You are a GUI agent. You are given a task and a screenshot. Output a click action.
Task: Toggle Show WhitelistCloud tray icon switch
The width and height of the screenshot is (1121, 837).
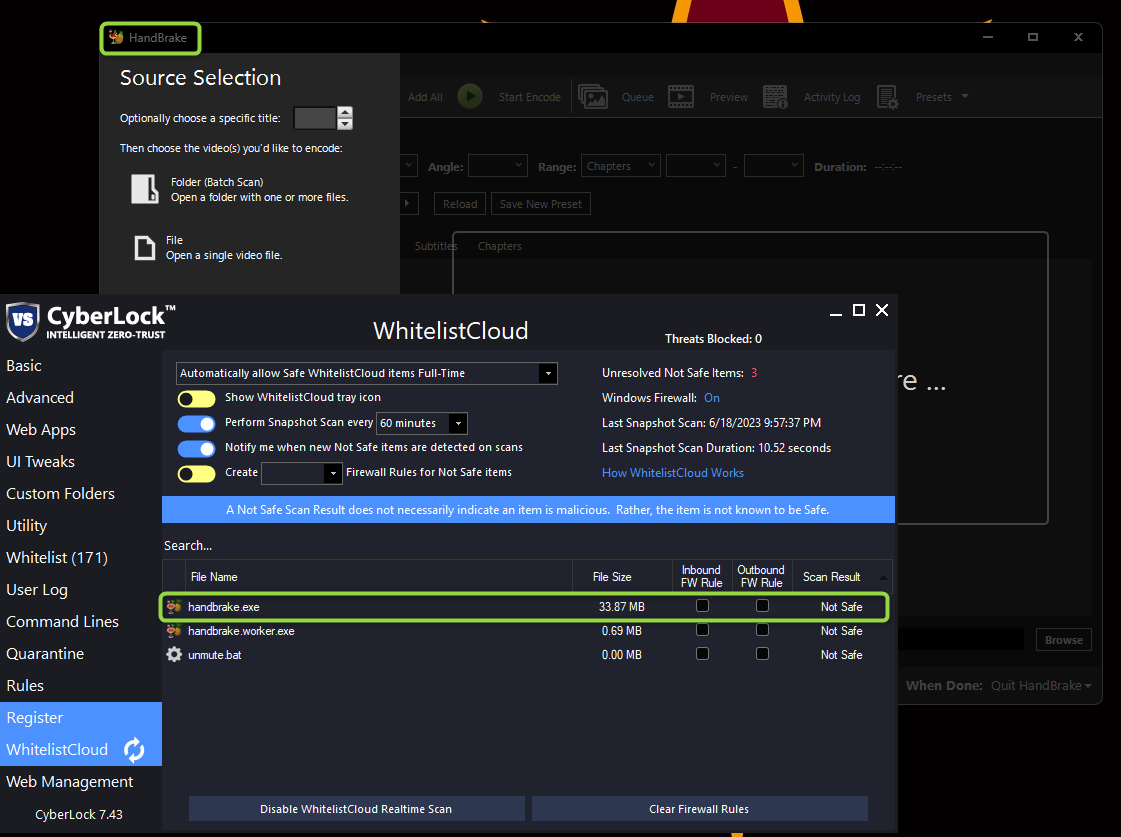pos(196,398)
